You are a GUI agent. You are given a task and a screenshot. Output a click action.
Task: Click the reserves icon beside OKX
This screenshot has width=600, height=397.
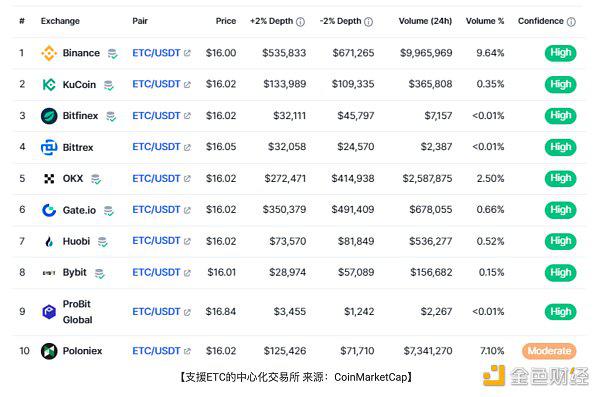pyautogui.click(x=96, y=179)
